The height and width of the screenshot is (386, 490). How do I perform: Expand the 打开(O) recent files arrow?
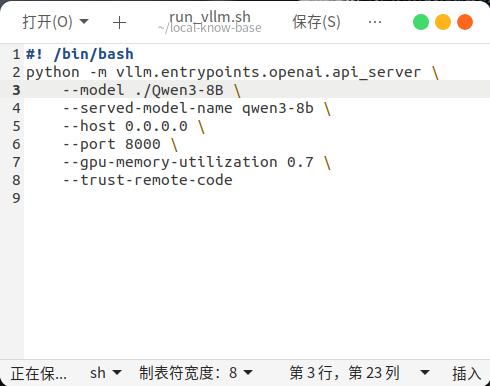(84, 22)
